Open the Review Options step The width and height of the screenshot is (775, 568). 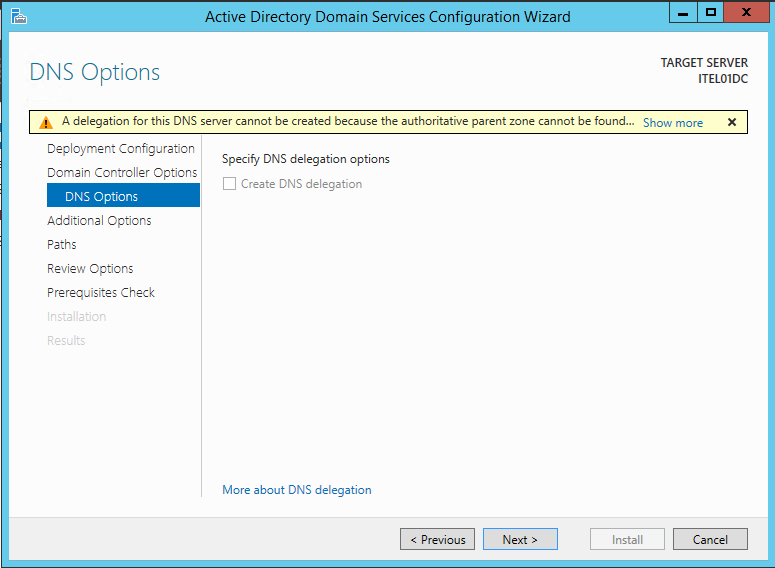(90, 268)
